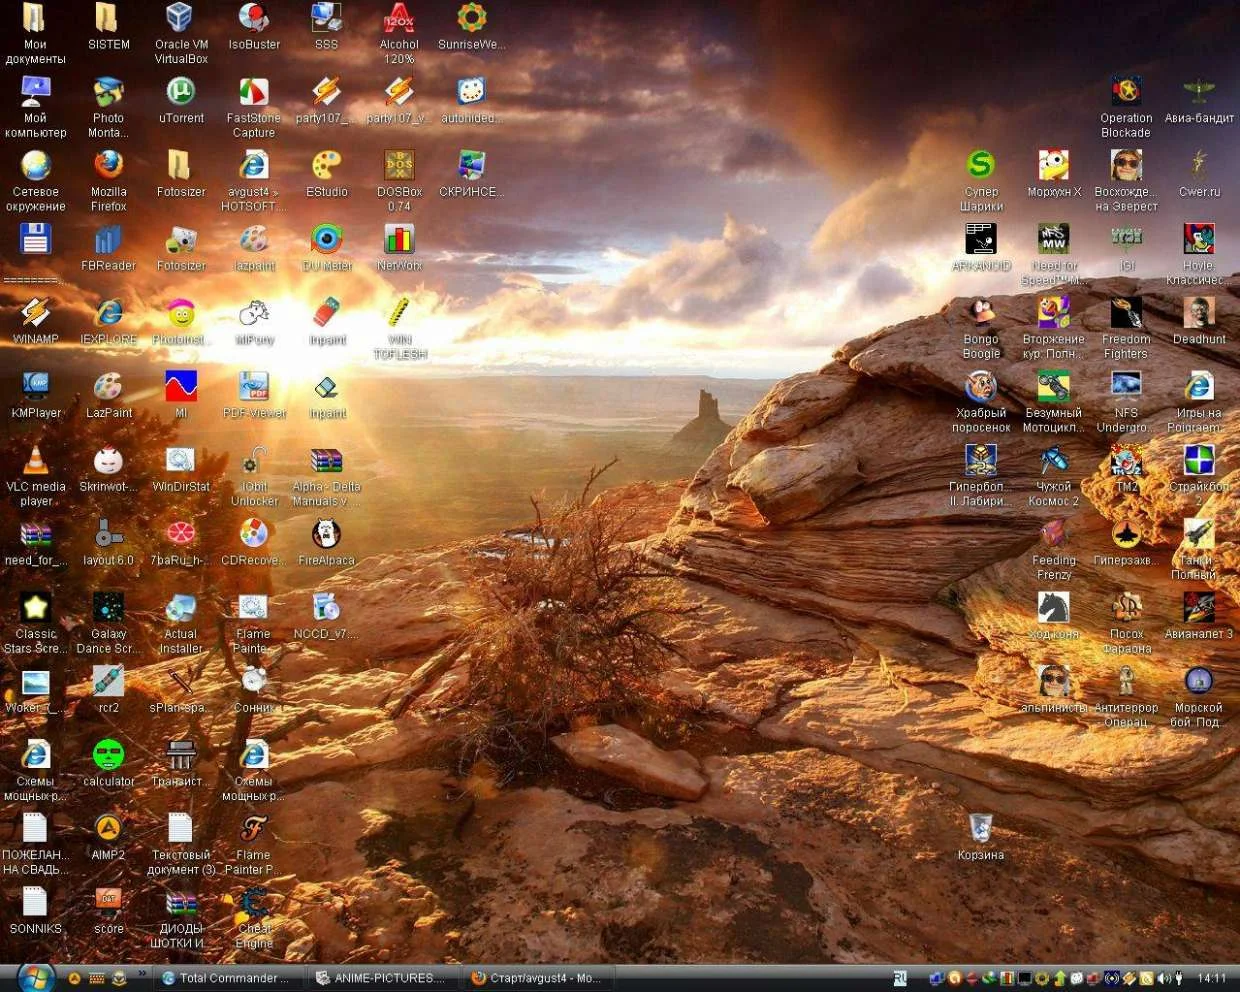
Task: Open the Skrinwot-... desktop icon
Action: click(108, 468)
